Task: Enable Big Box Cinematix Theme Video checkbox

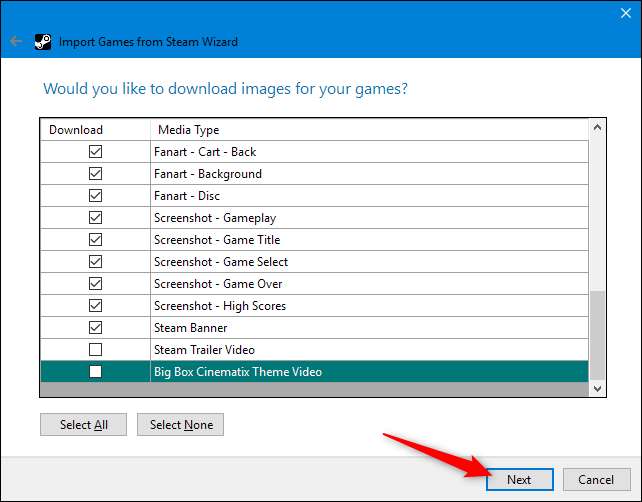Action: tap(95, 371)
